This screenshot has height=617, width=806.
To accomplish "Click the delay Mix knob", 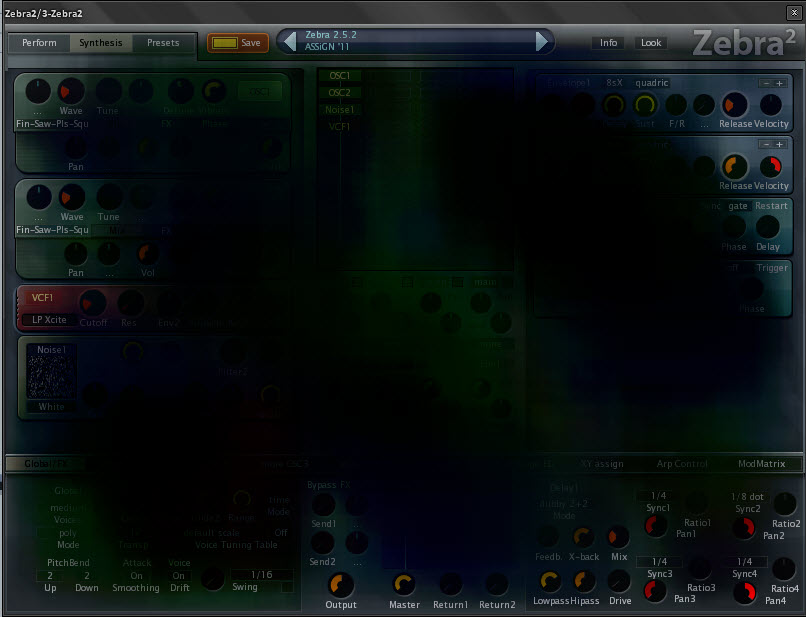I will 618,537.
